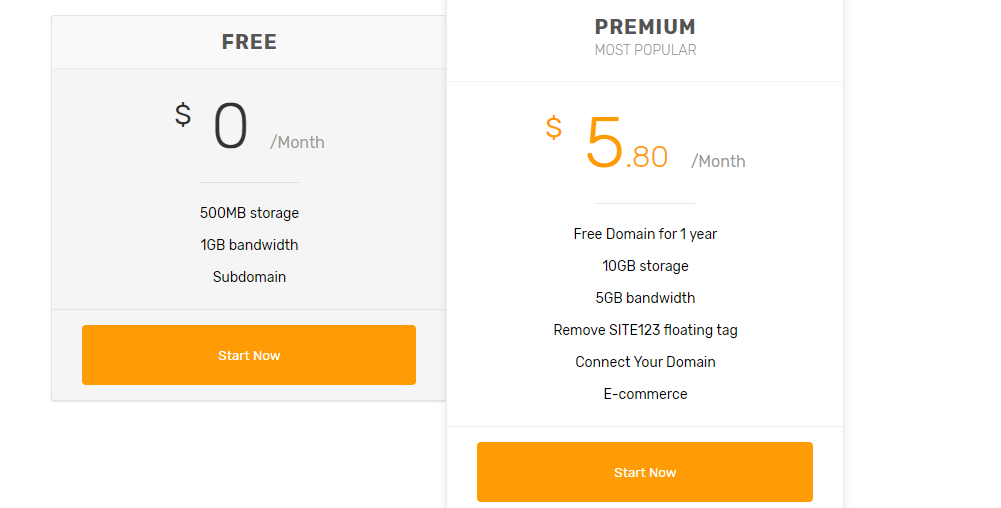
Task: Click the dark dollar sign in Free plan
Action: [x=183, y=115]
